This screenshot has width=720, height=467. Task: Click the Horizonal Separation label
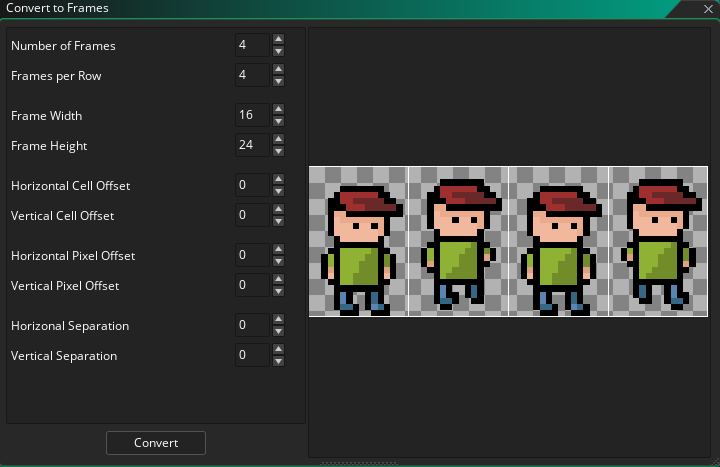pos(70,326)
